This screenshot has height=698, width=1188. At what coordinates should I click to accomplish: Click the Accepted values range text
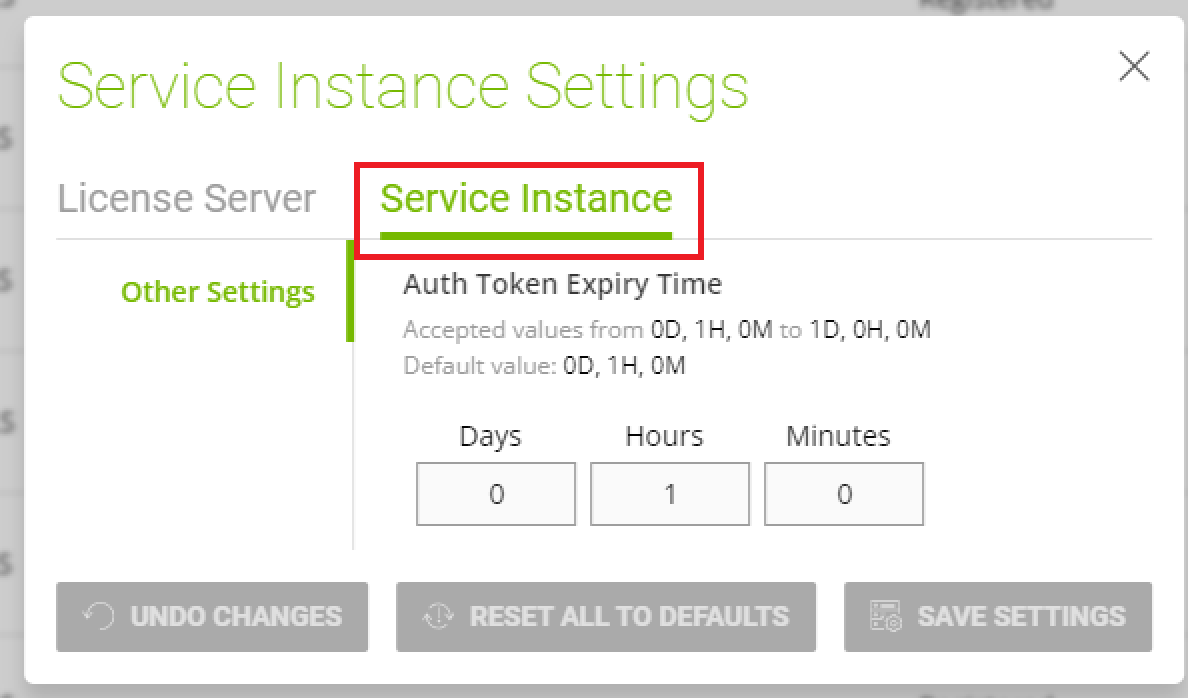coord(666,330)
